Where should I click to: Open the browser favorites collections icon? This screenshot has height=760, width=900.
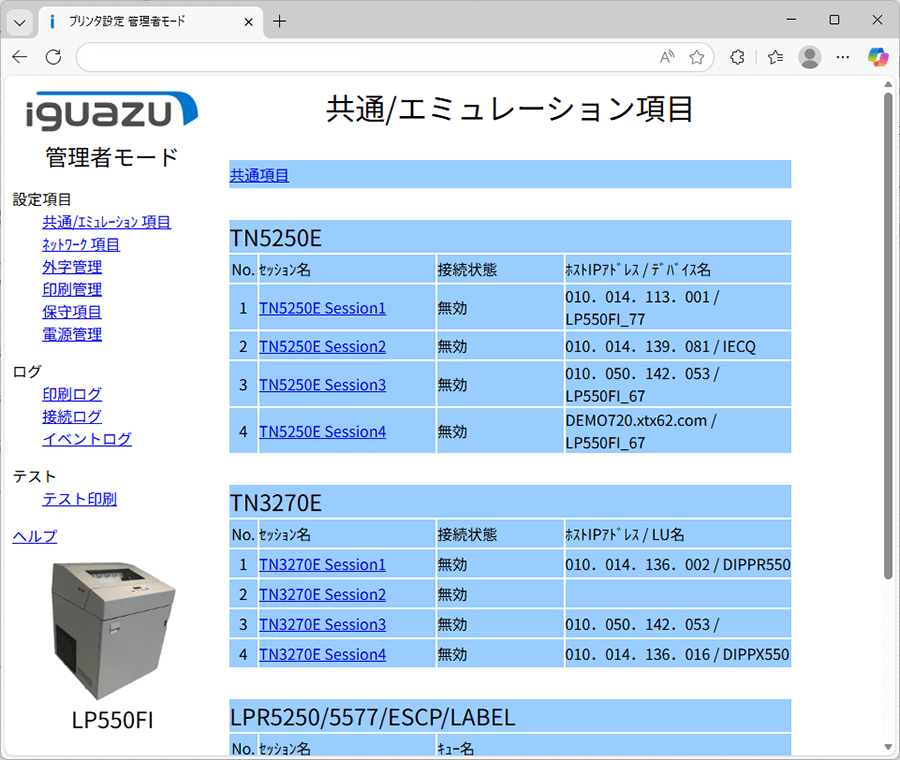[x=774, y=57]
